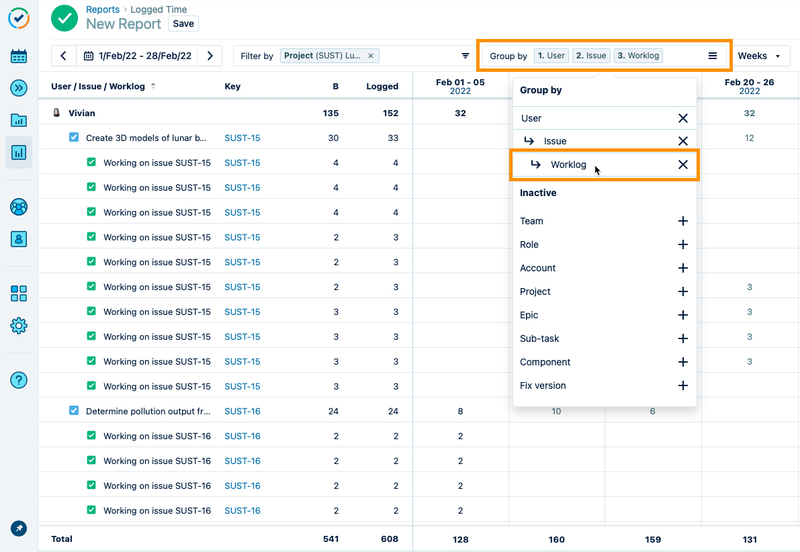Add Epic grouping from Inactive list
The width and height of the screenshot is (800, 552).
[683, 315]
